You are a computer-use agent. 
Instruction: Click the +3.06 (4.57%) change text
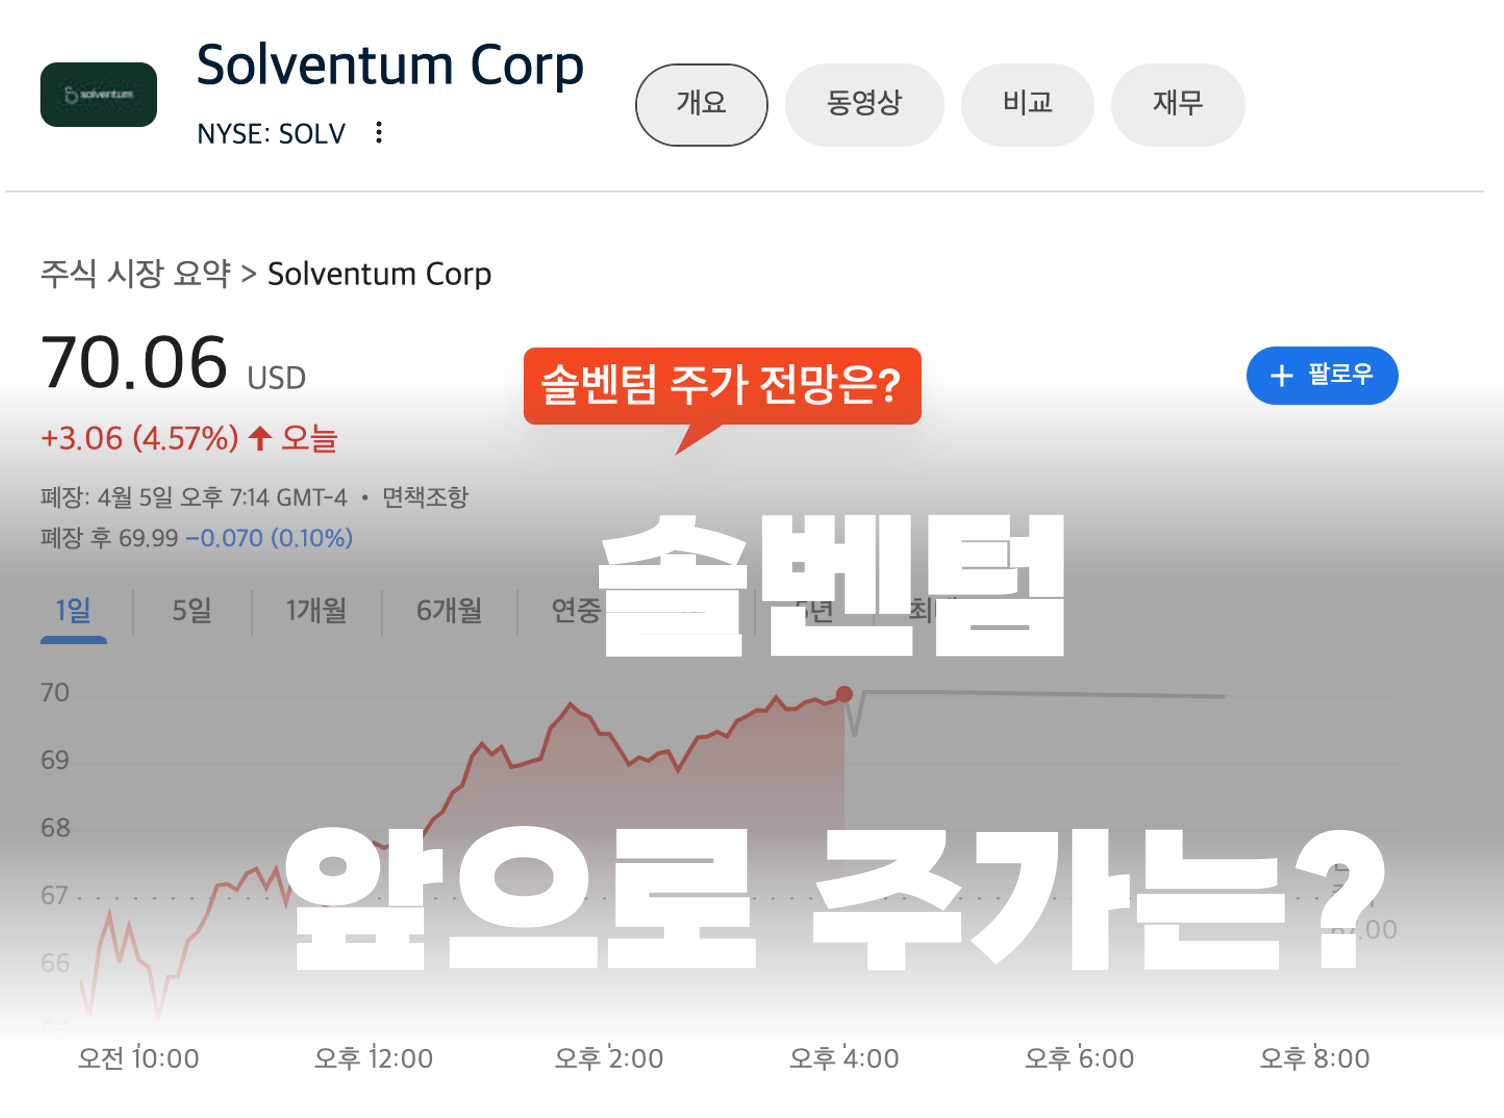point(139,438)
